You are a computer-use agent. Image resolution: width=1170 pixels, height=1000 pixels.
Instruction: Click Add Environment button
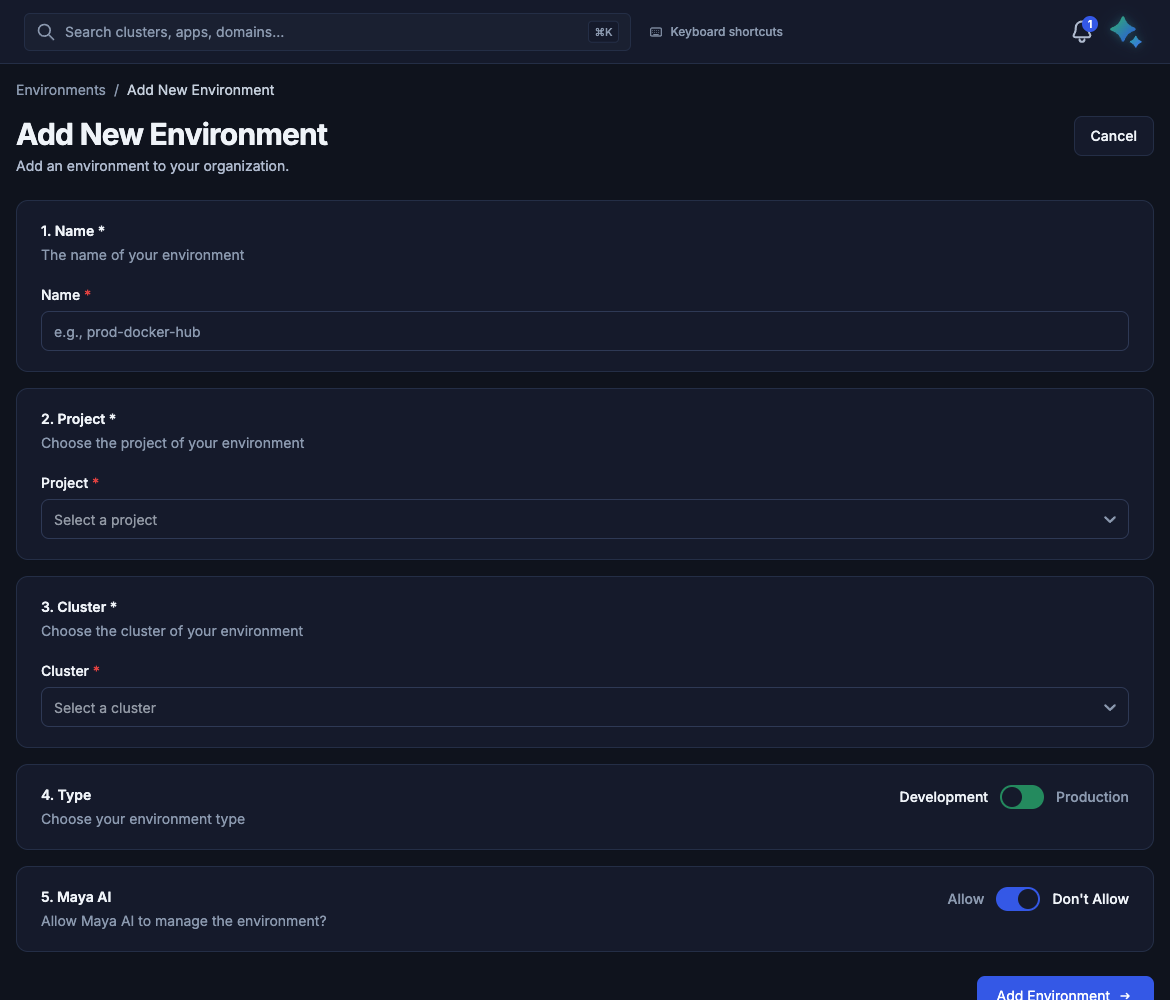point(1065,989)
